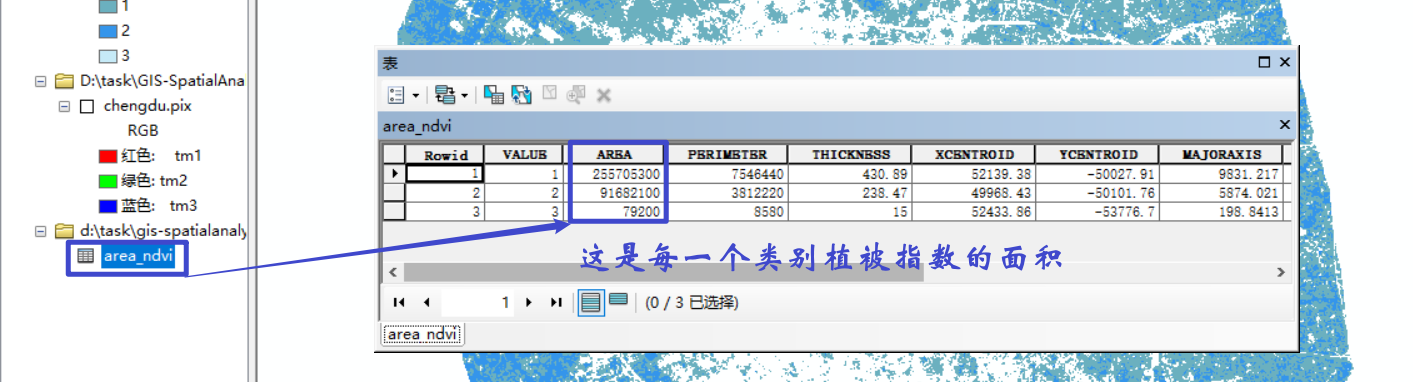Click class 3 light blue legend swatch
The image size is (1413, 382).
click(108, 56)
